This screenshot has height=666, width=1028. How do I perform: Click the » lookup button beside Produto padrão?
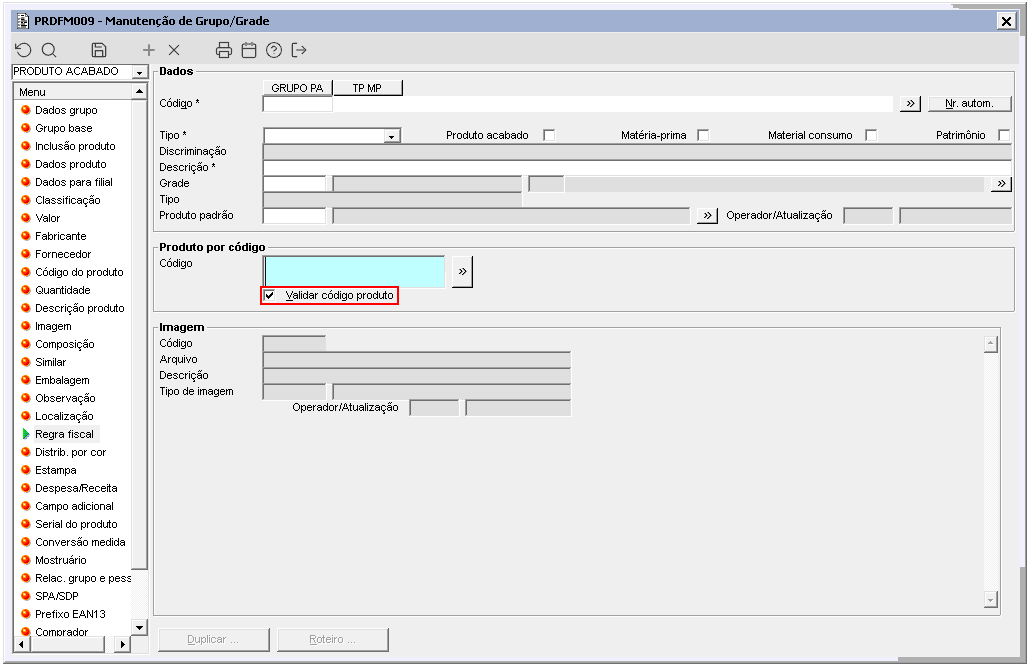point(707,216)
